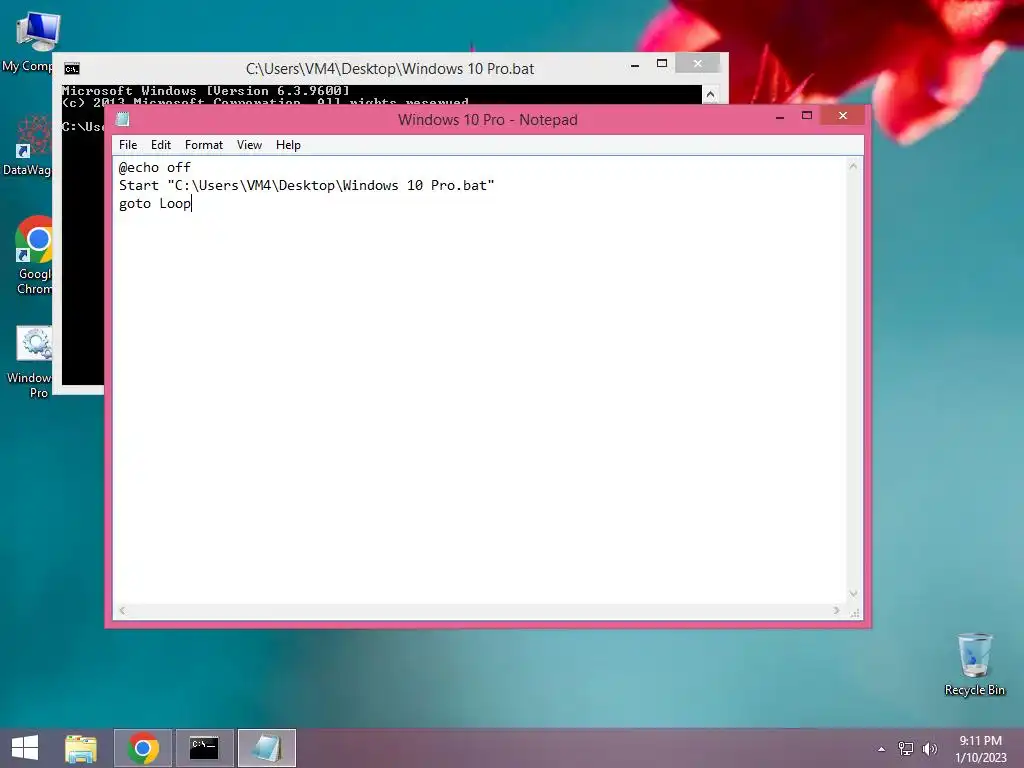The width and height of the screenshot is (1024, 768).
Task: Open the View menu in Notepad
Action: [x=249, y=145]
